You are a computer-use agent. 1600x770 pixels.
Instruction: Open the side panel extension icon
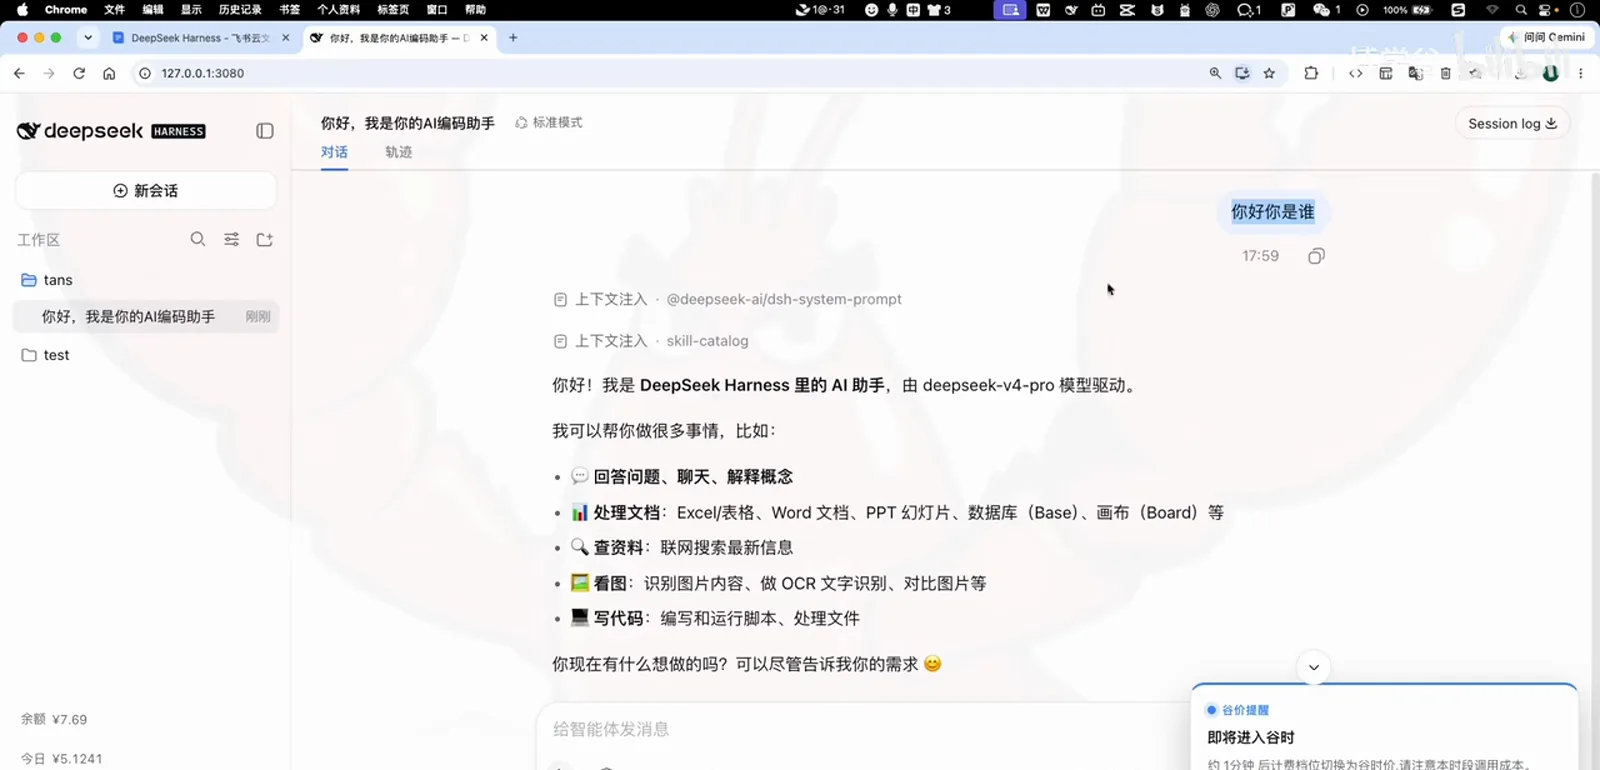[1385, 73]
